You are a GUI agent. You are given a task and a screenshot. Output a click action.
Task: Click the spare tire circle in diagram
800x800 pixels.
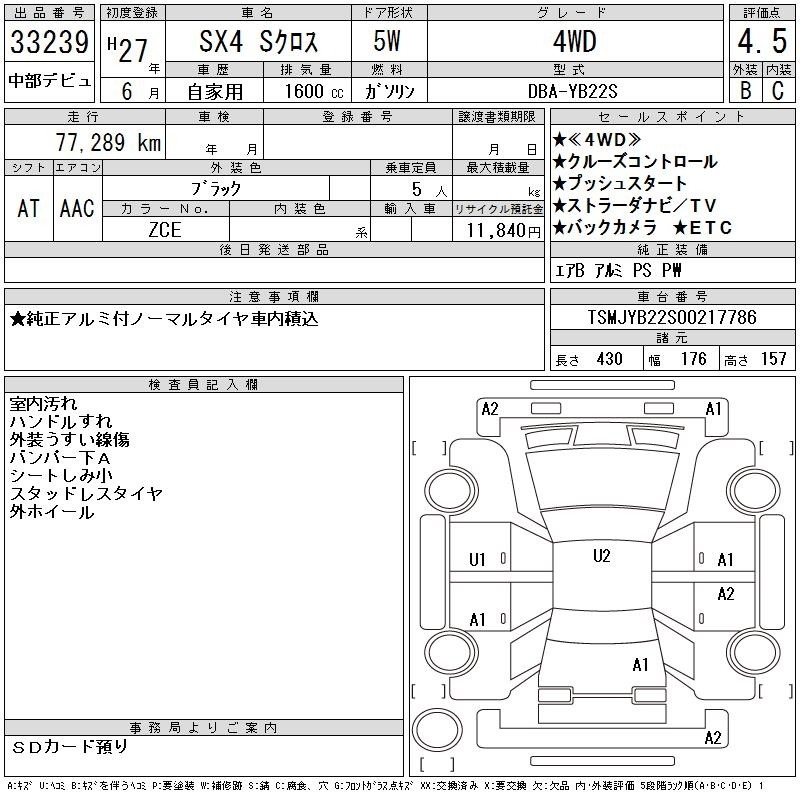(x=437, y=730)
